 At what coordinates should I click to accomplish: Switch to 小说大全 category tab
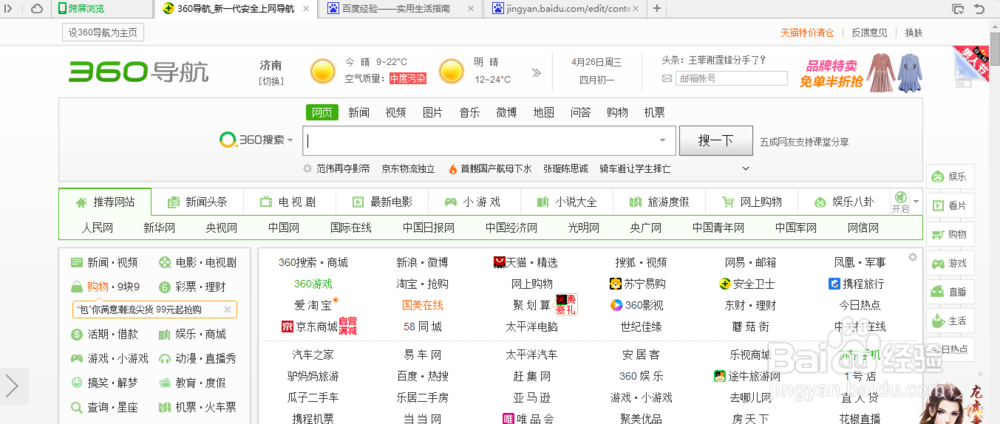coord(566,202)
